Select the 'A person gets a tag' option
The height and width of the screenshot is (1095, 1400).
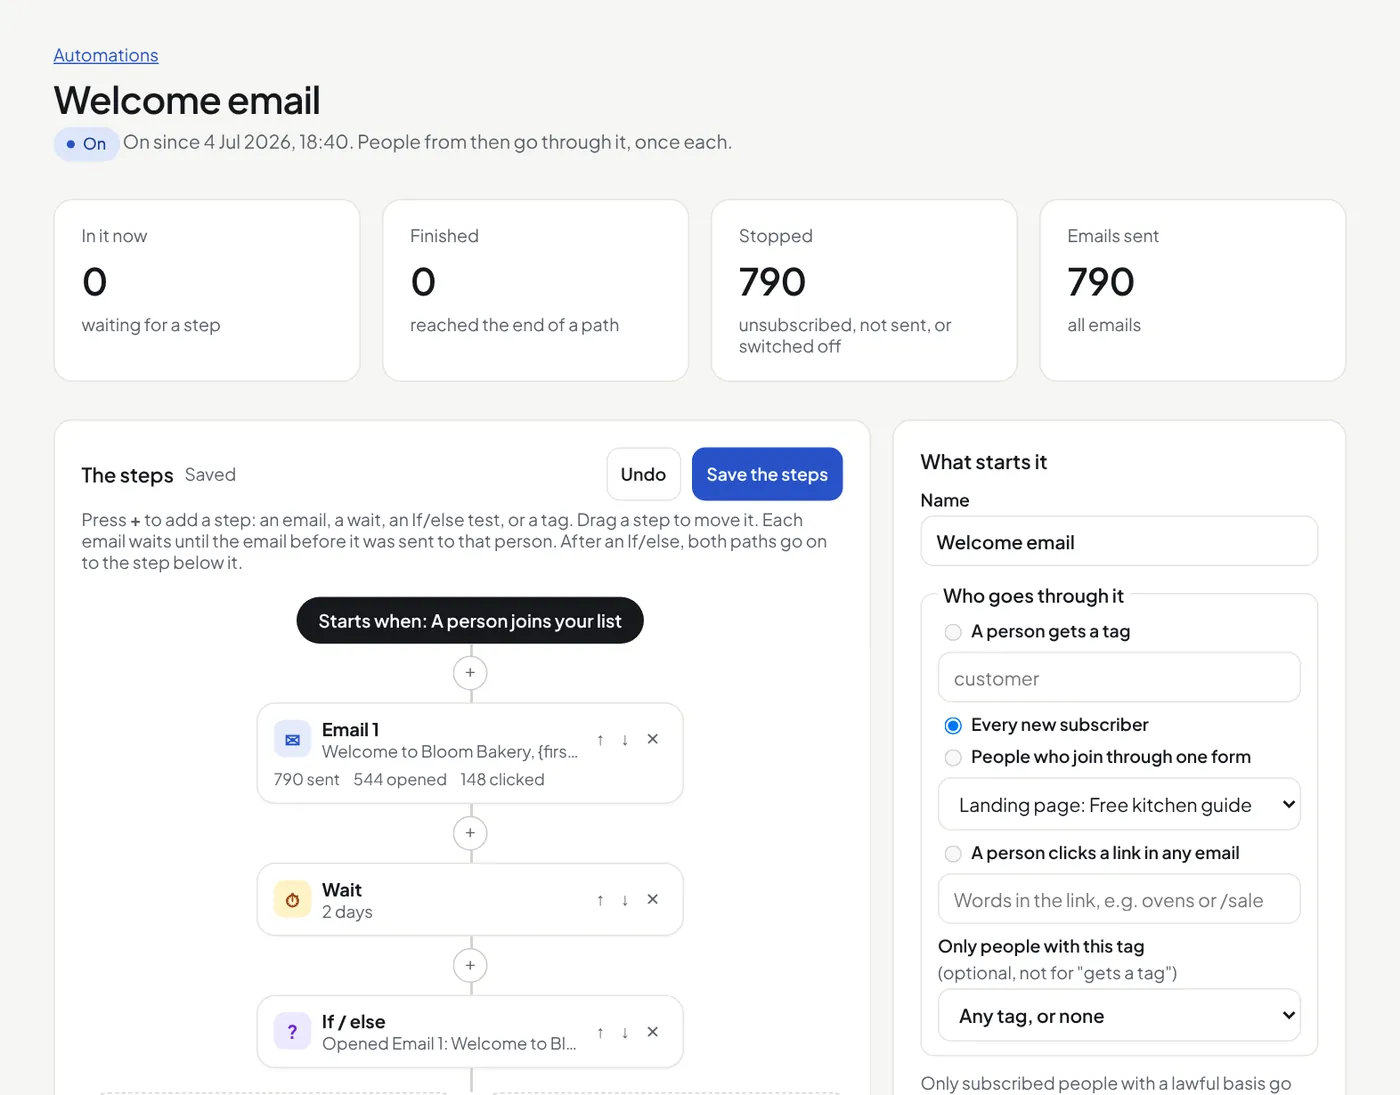[x=953, y=632]
